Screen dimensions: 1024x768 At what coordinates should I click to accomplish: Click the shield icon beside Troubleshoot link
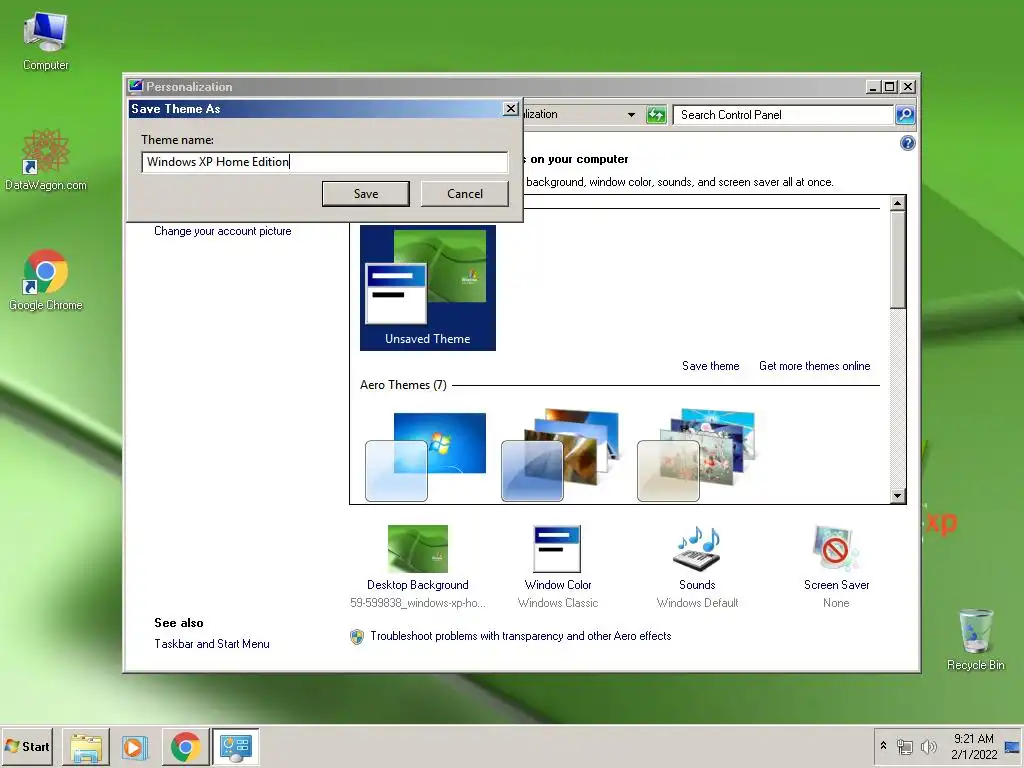[x=357, y=637]
